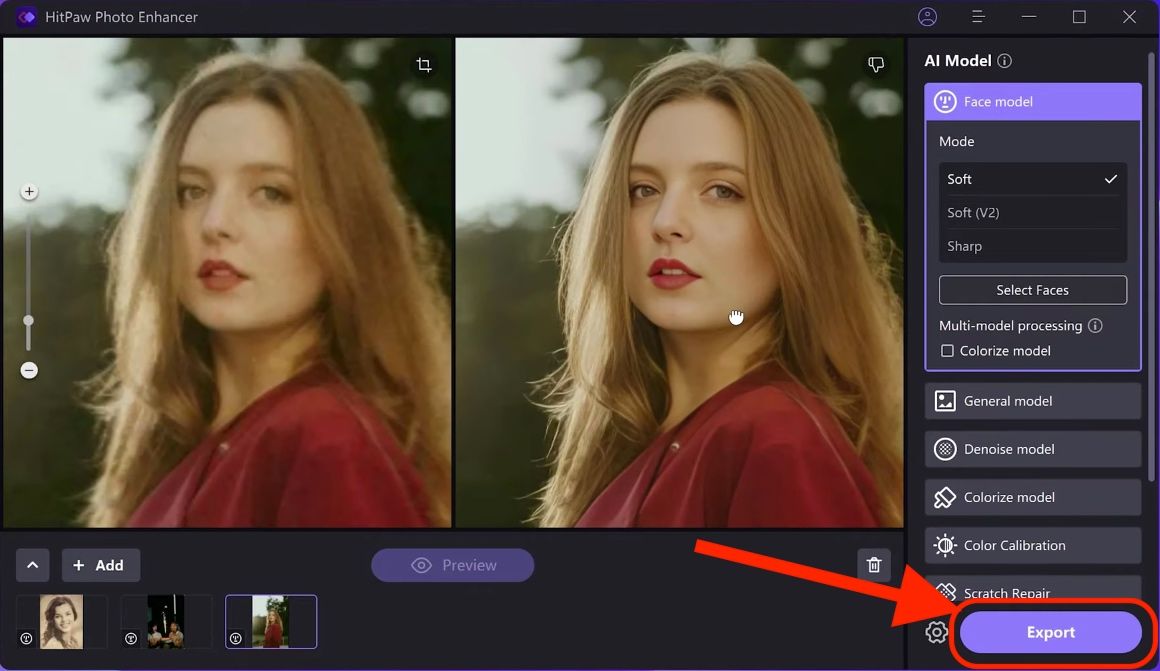
Task: Enable the Colorize model checkbox
Action: [947, 351]
